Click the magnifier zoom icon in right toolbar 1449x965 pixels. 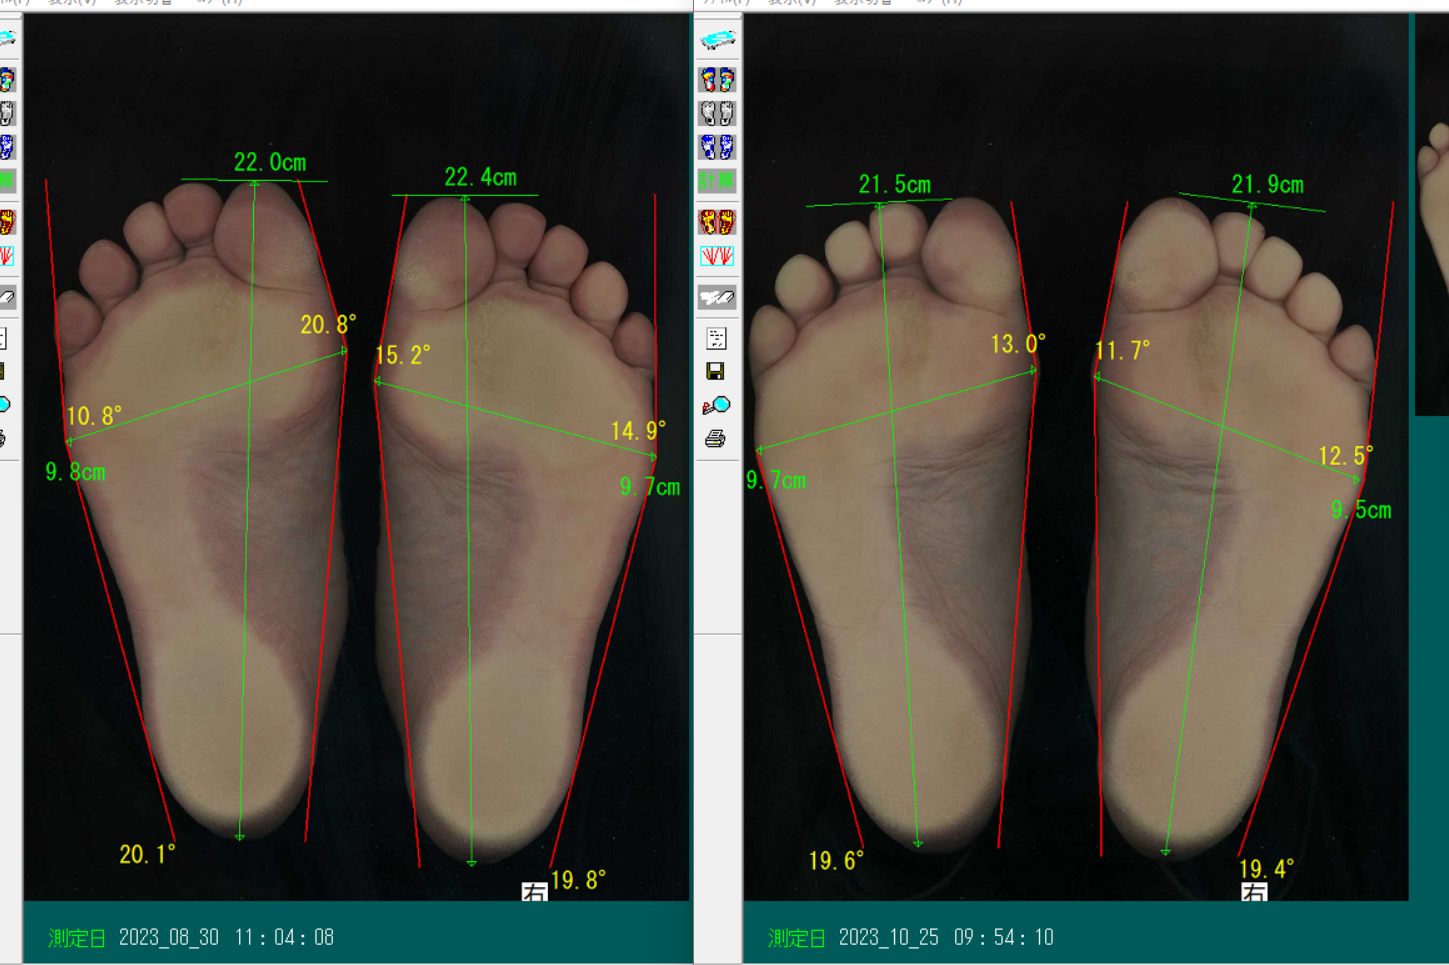pyautogui.click(x=716, y=405)
